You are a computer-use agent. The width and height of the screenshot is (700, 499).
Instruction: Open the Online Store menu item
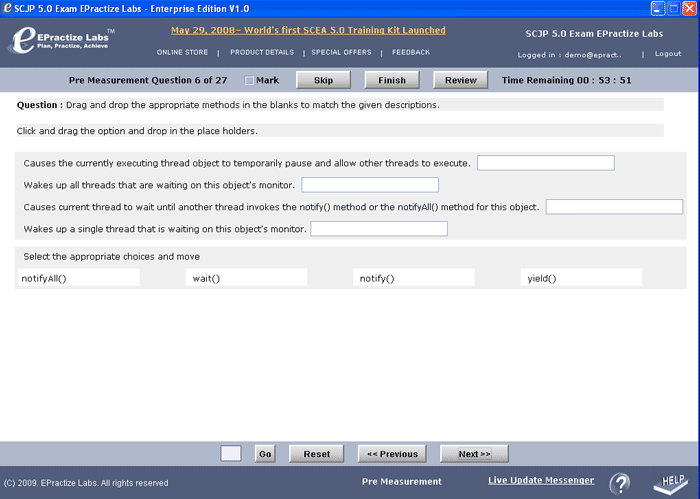(182, 52)
